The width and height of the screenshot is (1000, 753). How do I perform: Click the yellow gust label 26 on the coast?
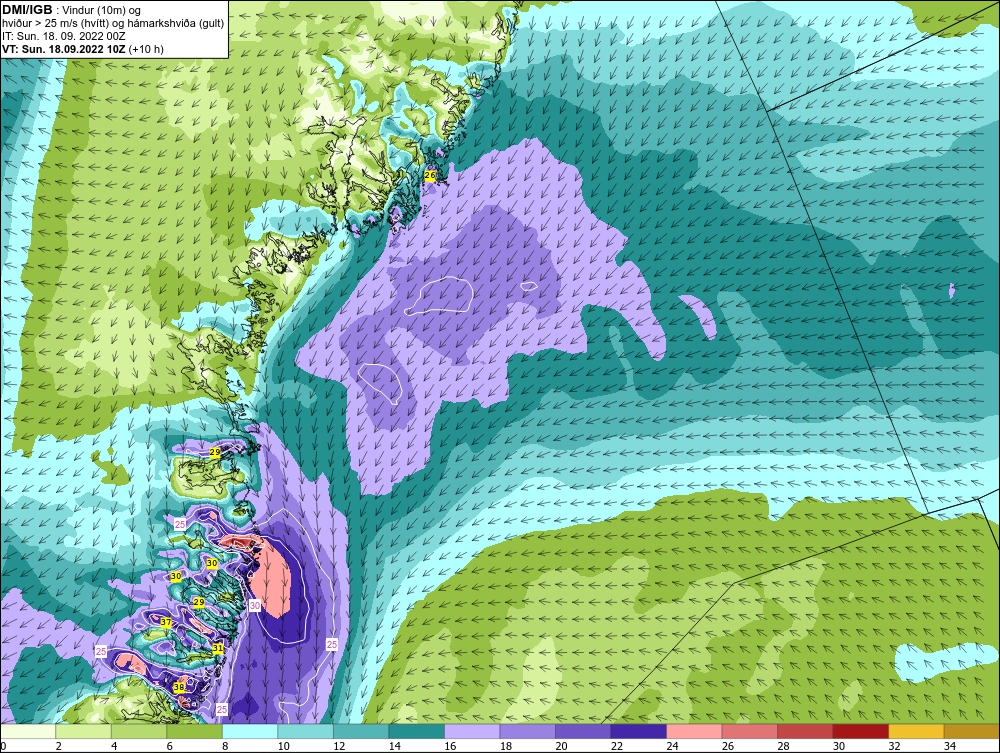(430, 175)
